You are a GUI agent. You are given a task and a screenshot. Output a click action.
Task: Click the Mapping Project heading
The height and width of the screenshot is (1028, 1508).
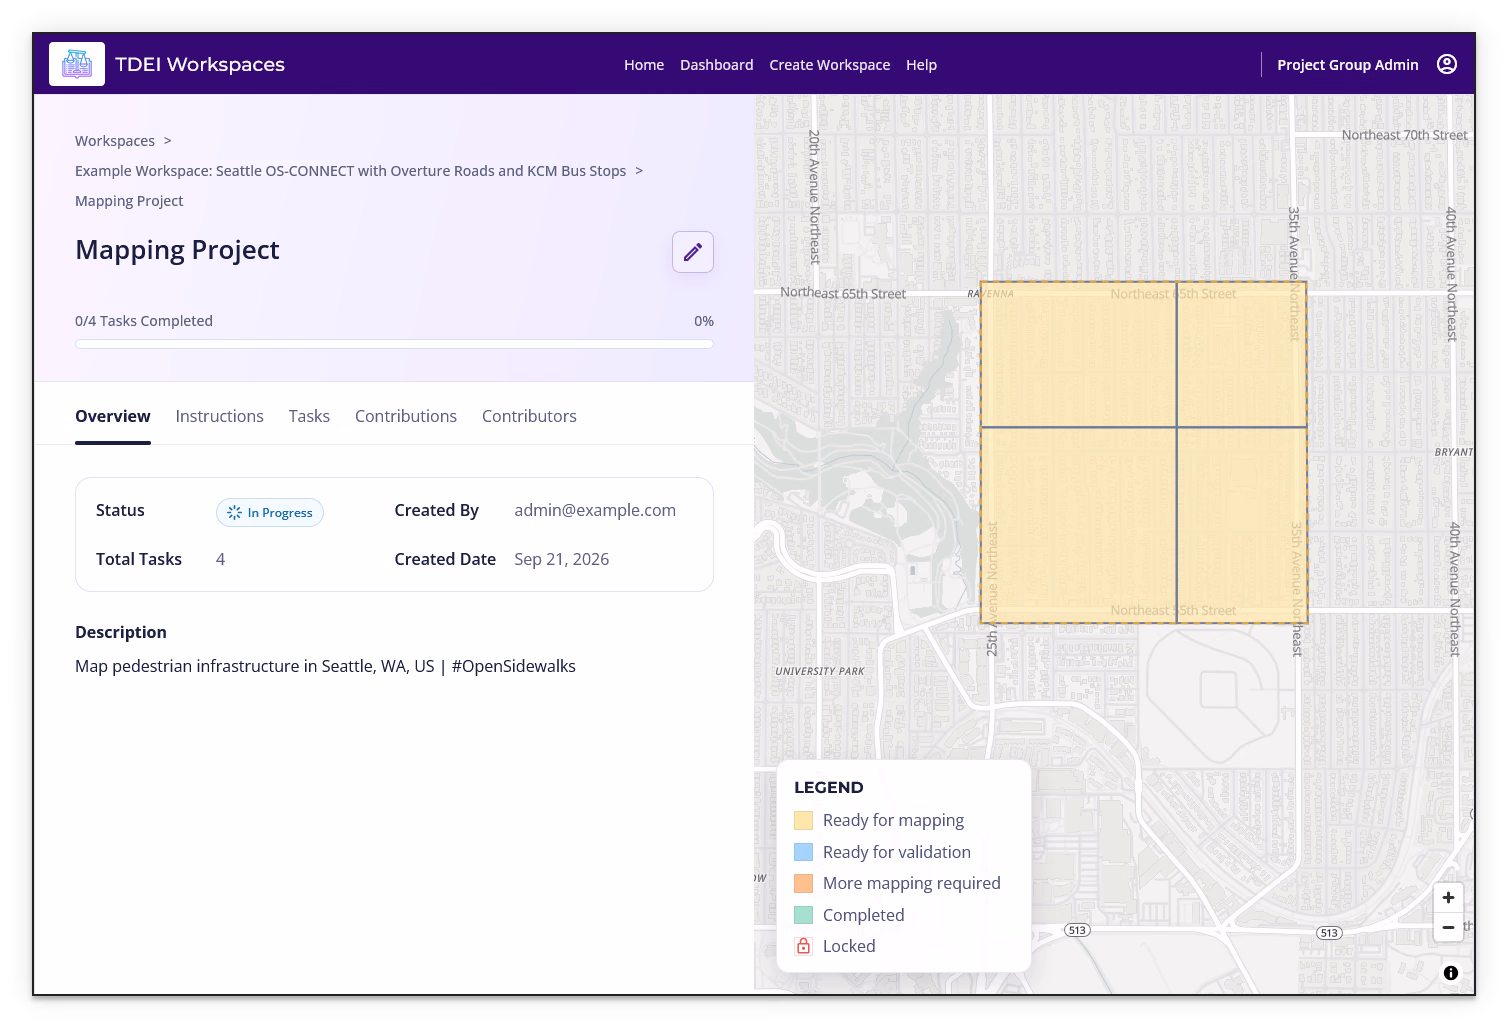click(x=177, y=250)
